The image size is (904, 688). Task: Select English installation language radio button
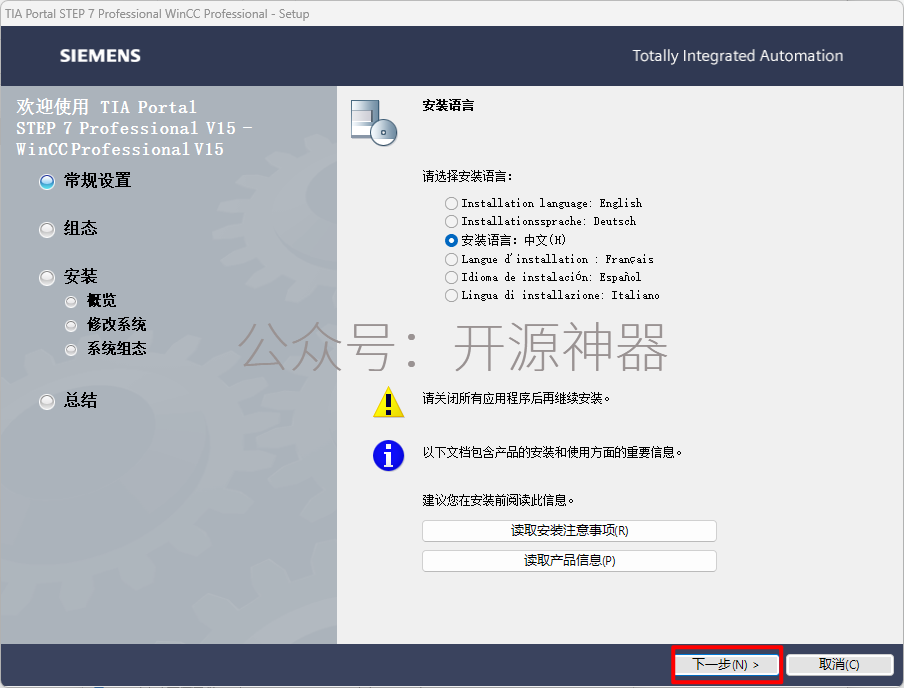tap(451, 204)
